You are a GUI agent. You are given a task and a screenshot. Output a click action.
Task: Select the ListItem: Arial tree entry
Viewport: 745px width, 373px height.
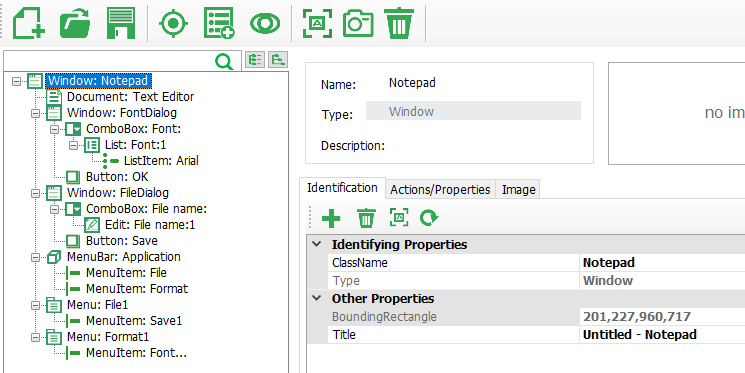161,161
